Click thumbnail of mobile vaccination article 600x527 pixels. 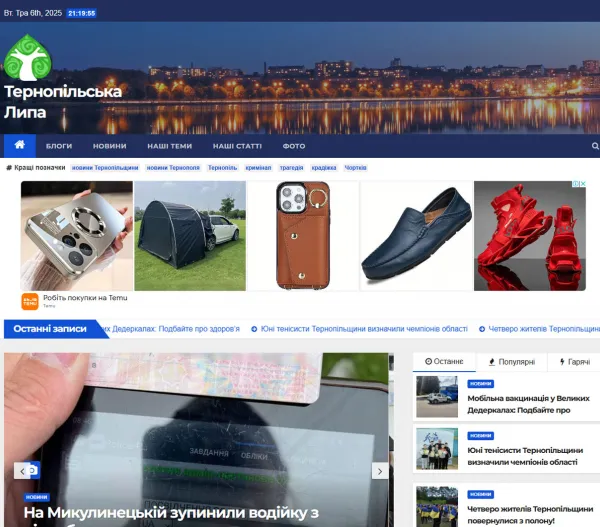pyautogui.click(x=437, y=396)
